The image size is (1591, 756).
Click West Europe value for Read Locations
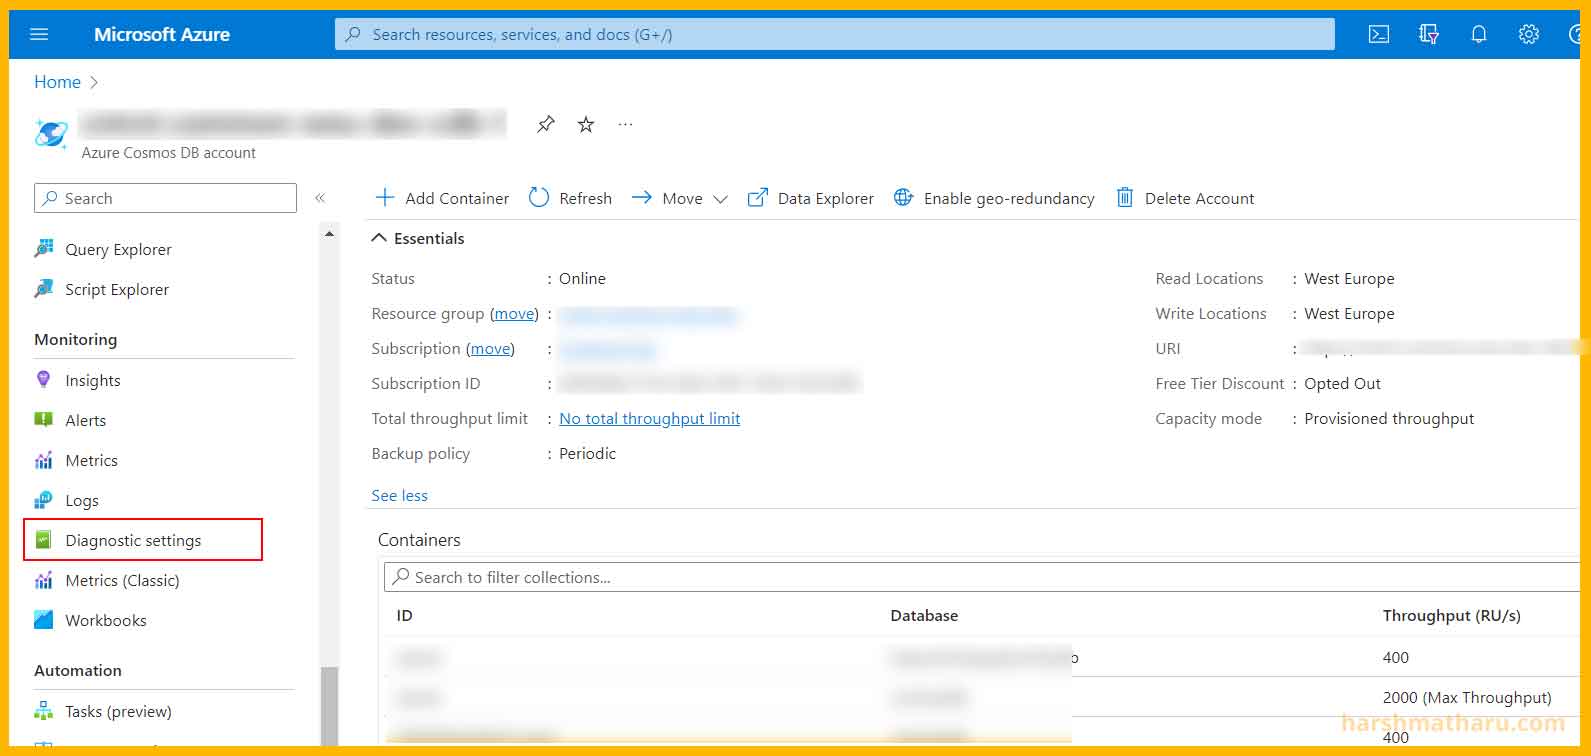1349,278
